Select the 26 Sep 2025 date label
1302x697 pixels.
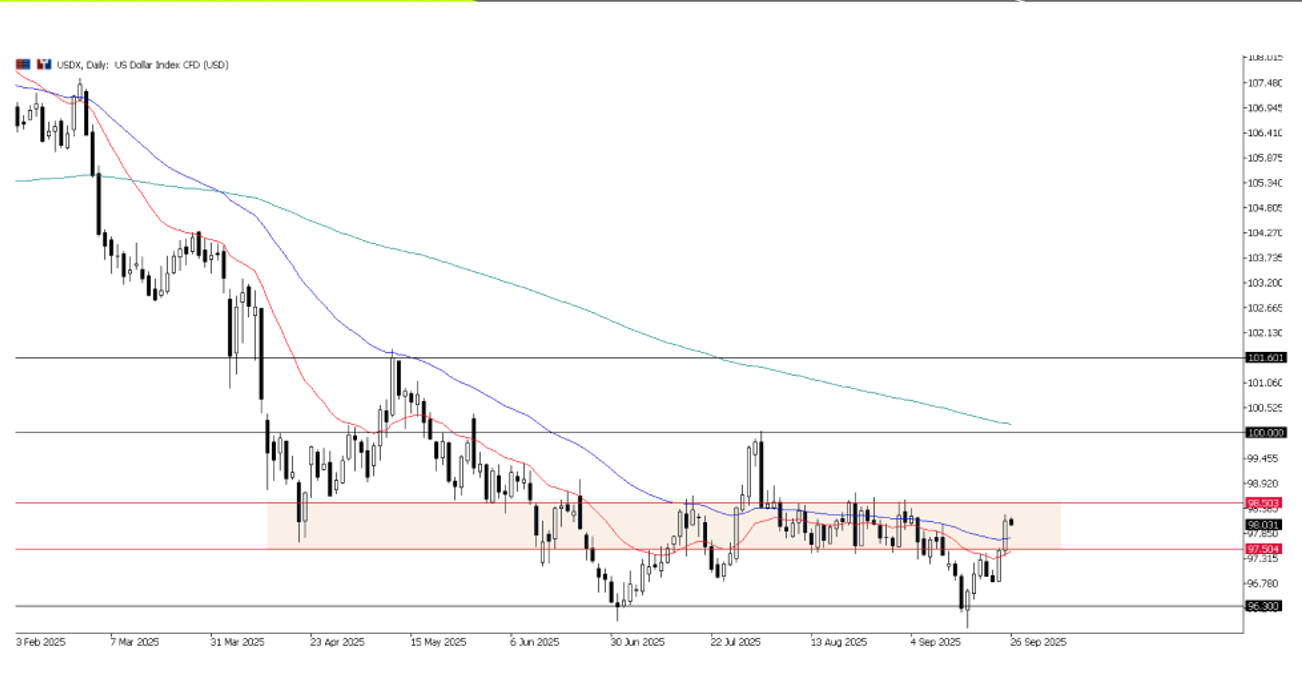[1038, 643]
